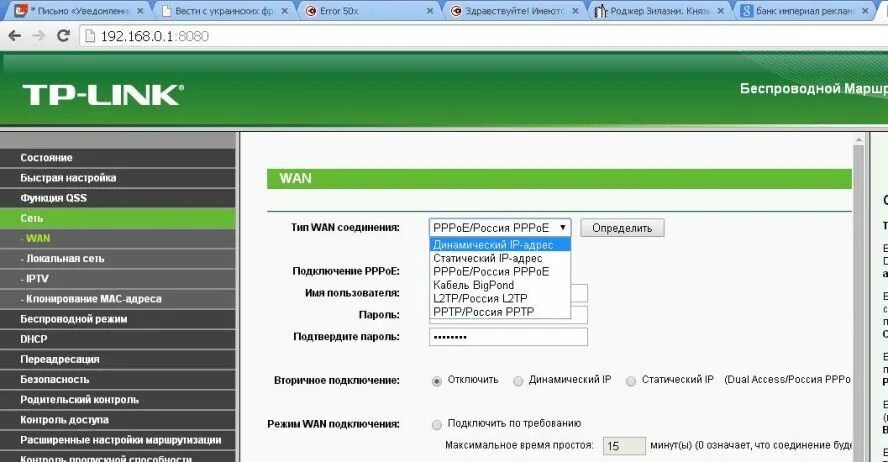Choose PPPoE/Россия PPPoE from dropdown list
Image resolution: width=888 pixels, height=462 pixels.
click(x=500, y=272)
